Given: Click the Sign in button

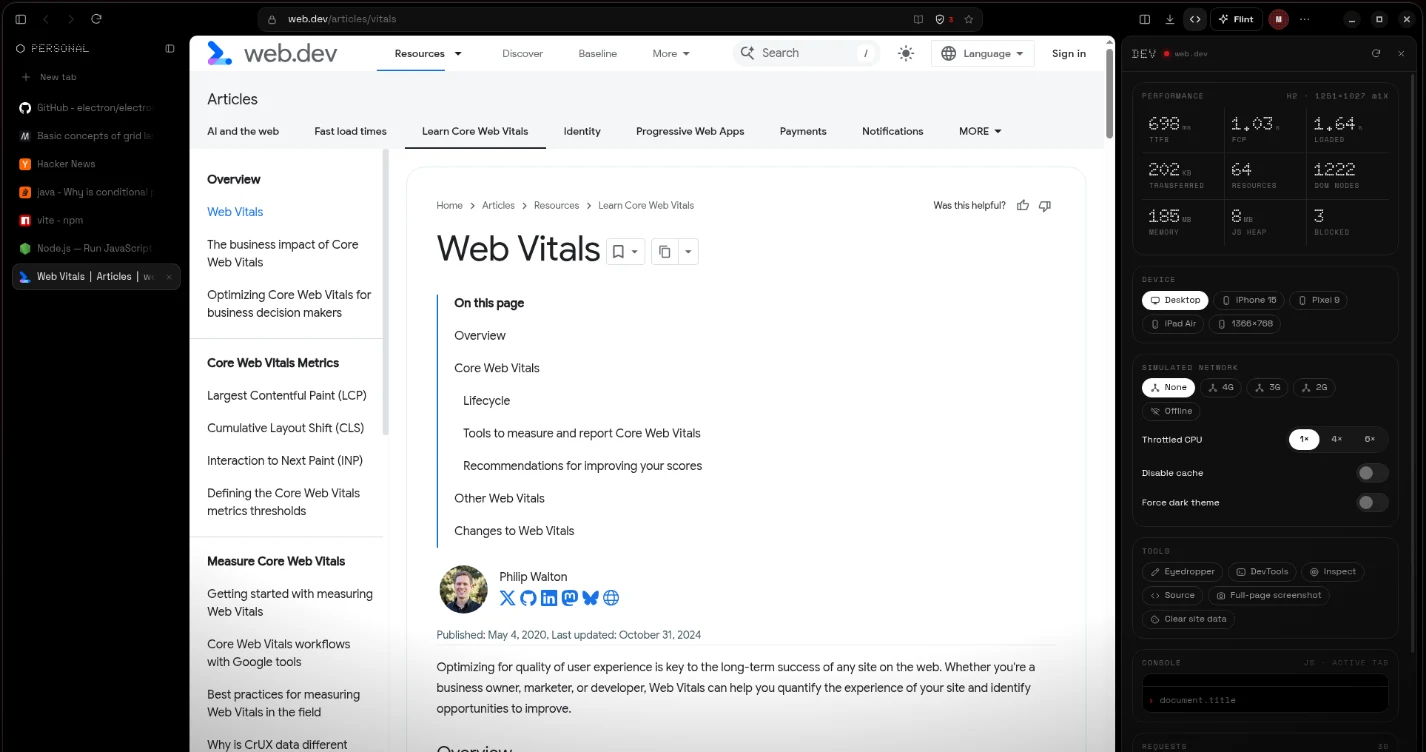Looking at the screenshot, I should point(1069,54).
